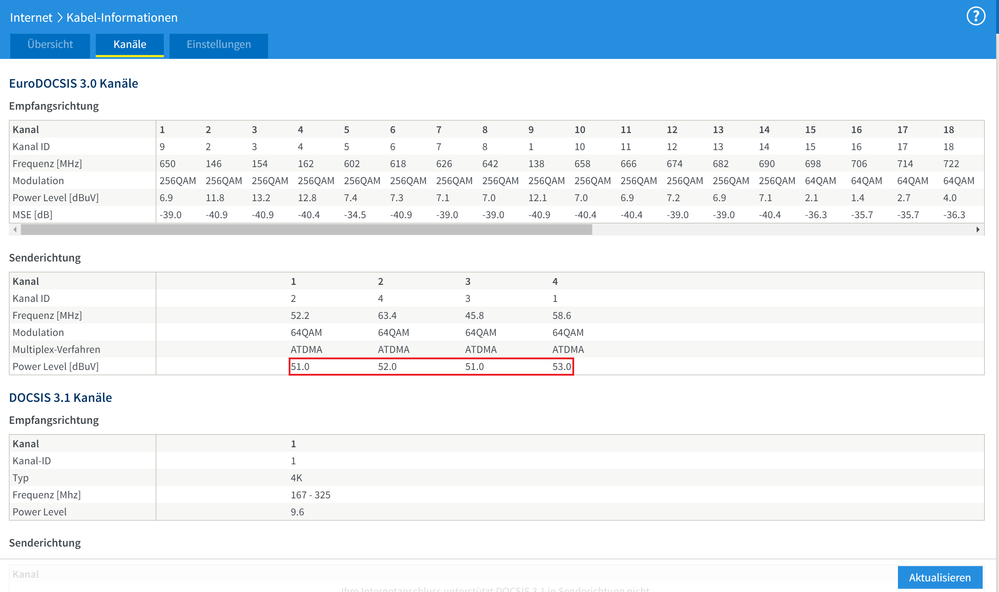Open the help question mark icon

[975, 16]
